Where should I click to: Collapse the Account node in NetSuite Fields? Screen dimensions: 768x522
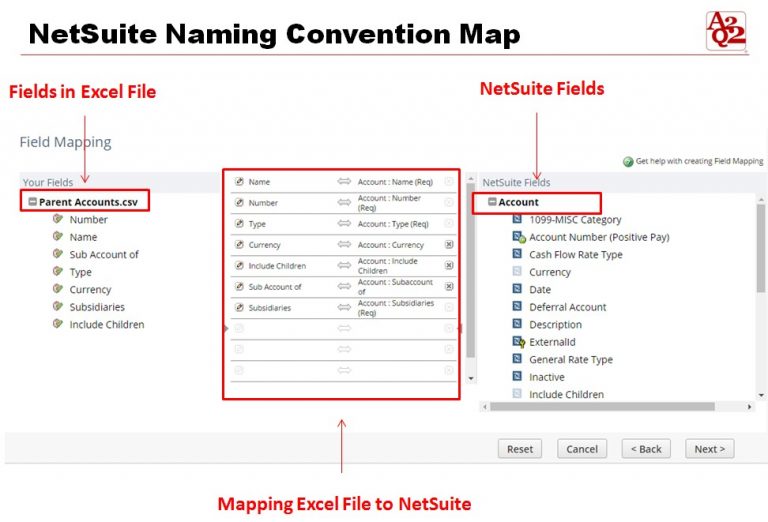coord(492,202)
